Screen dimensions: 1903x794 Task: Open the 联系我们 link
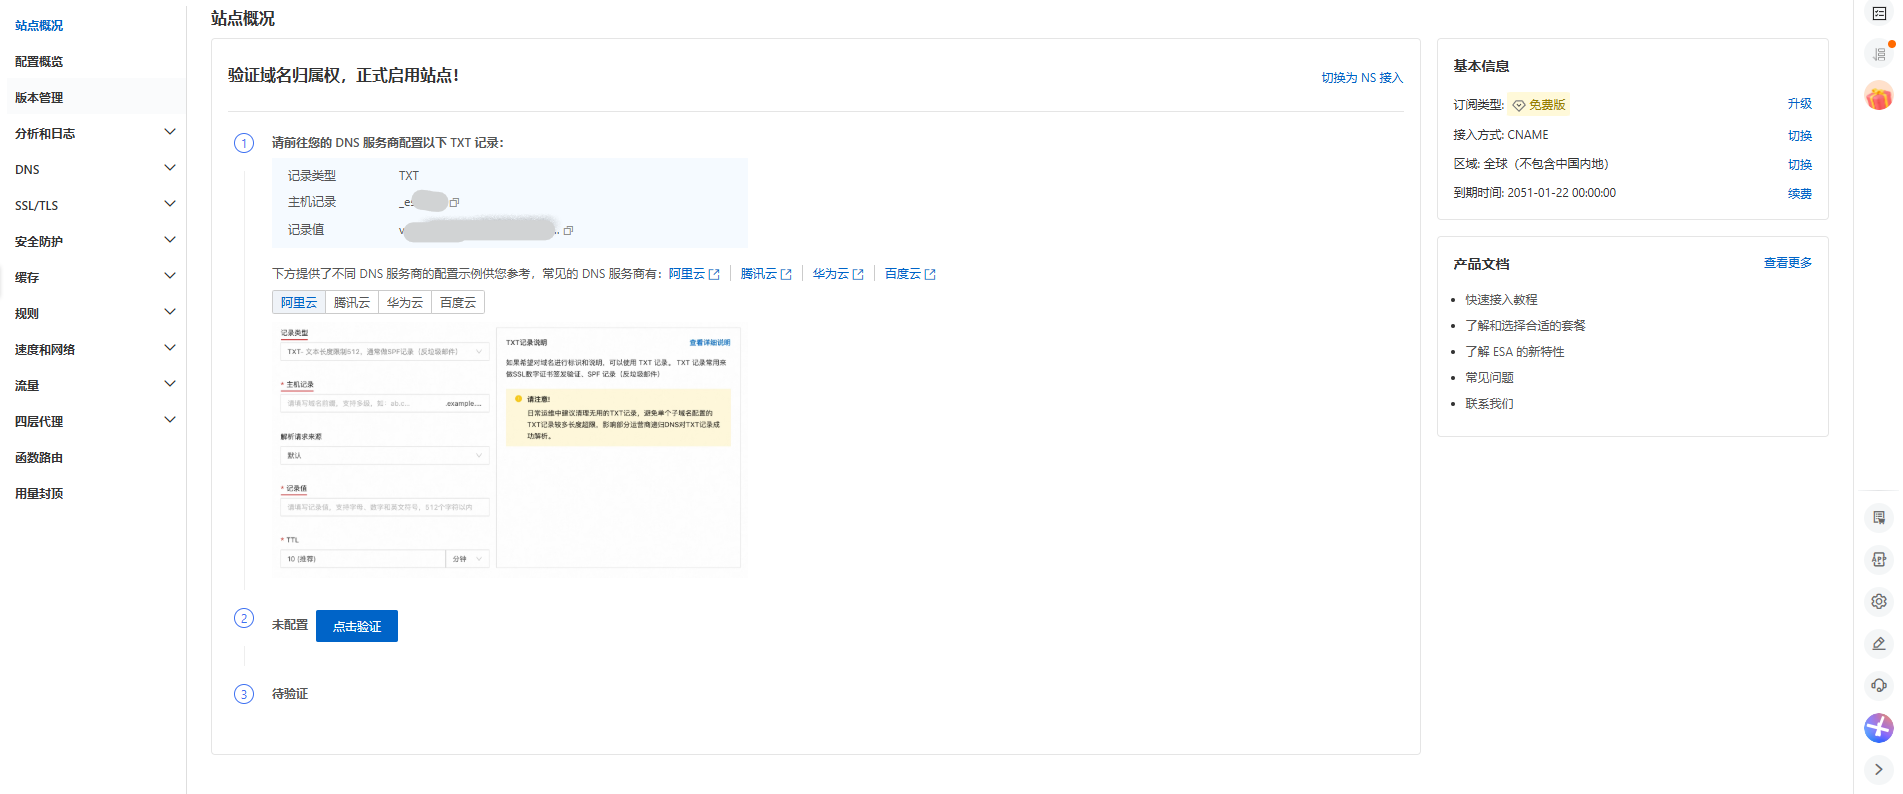[x=1489, y=404]
